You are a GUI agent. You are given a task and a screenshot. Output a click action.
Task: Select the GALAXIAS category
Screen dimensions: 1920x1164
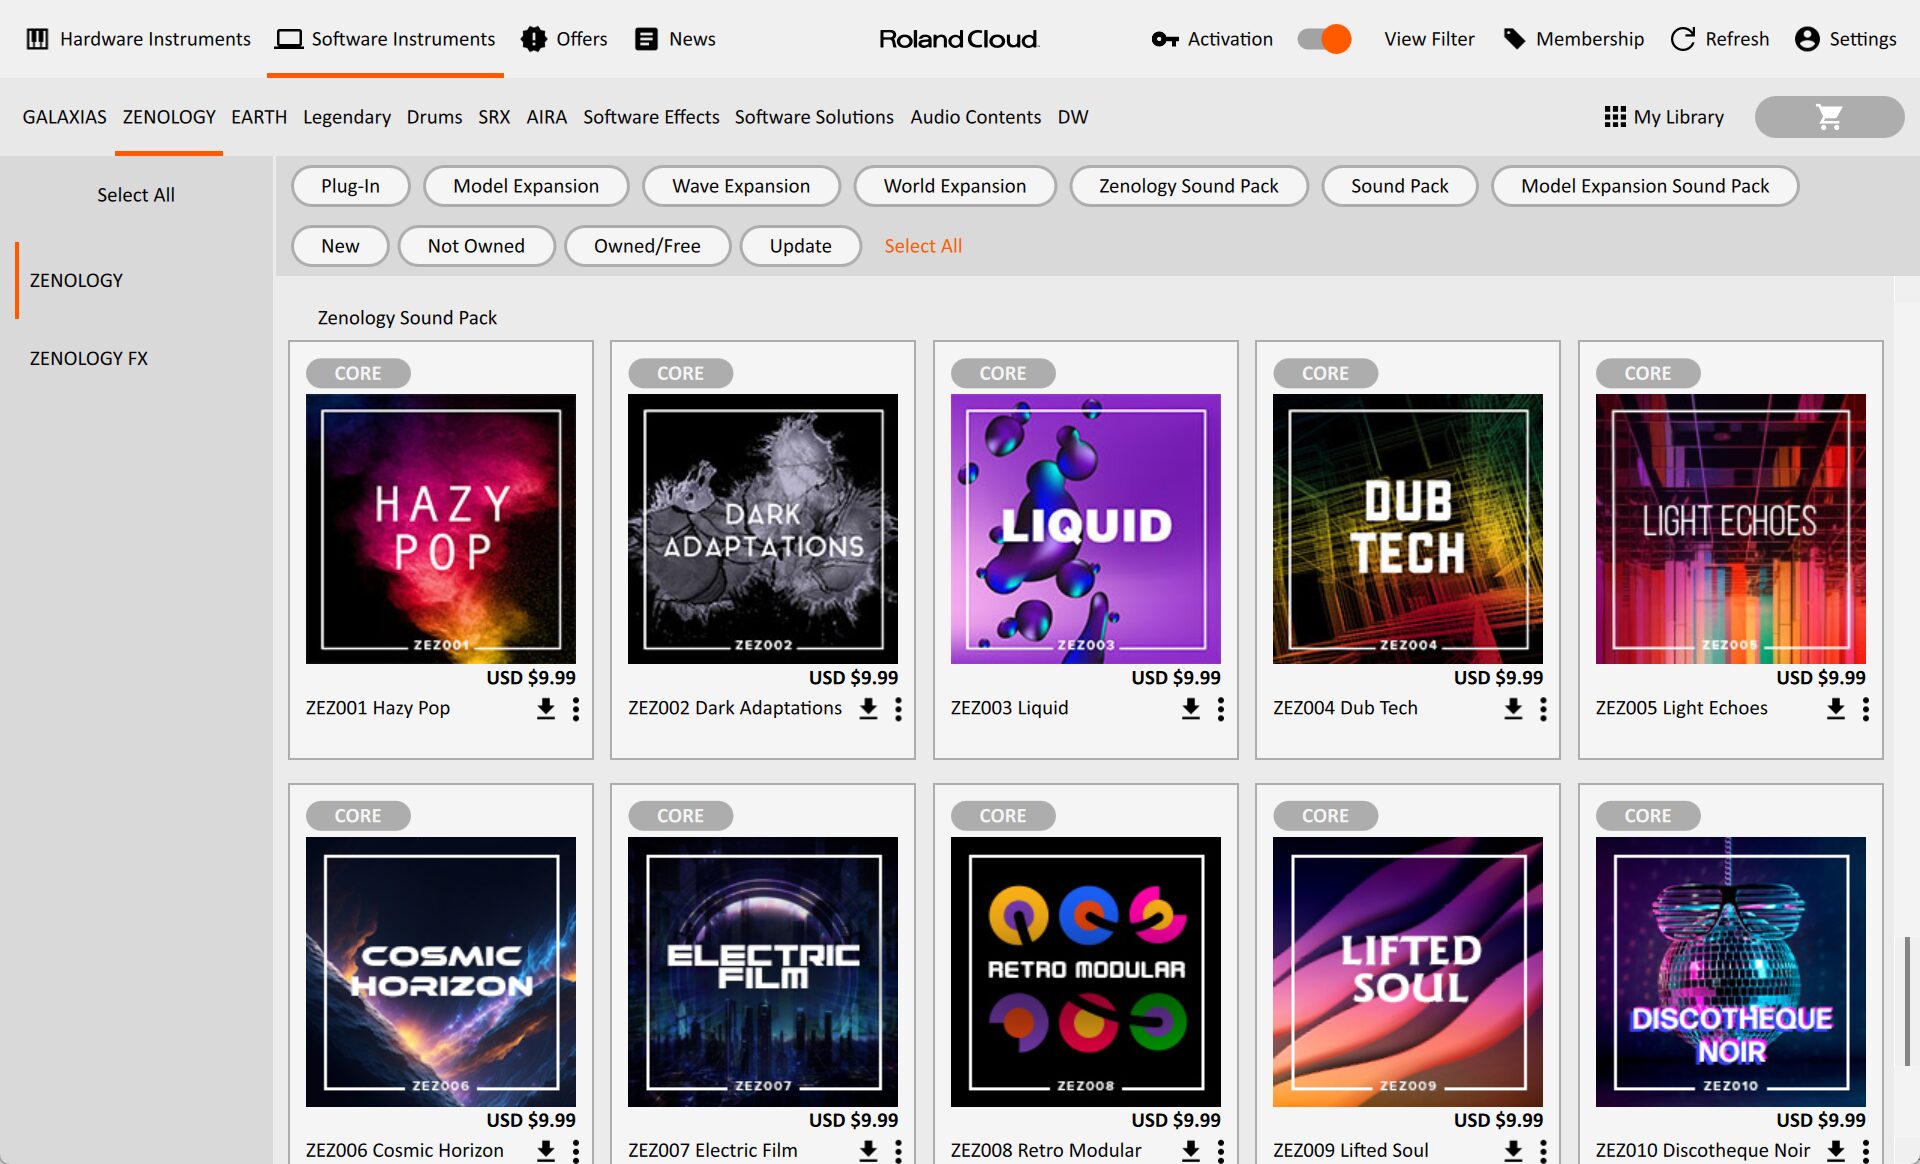pyautogui.click(x=64, y=117)
